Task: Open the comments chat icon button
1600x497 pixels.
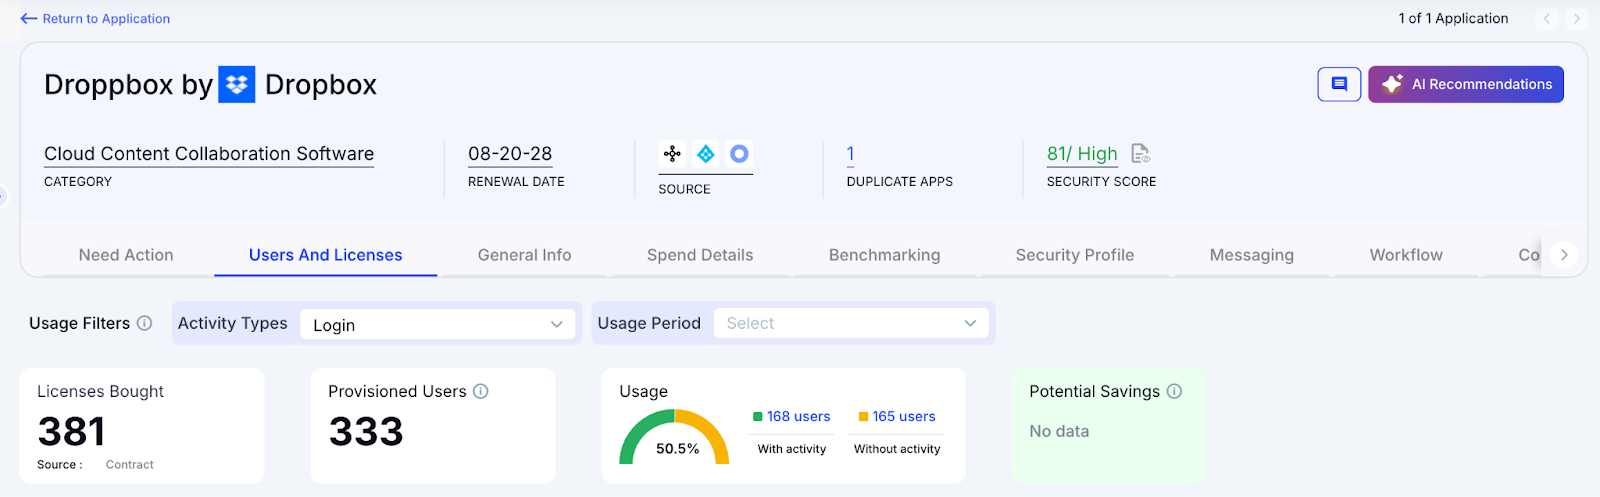Action: pos(1339,84)
